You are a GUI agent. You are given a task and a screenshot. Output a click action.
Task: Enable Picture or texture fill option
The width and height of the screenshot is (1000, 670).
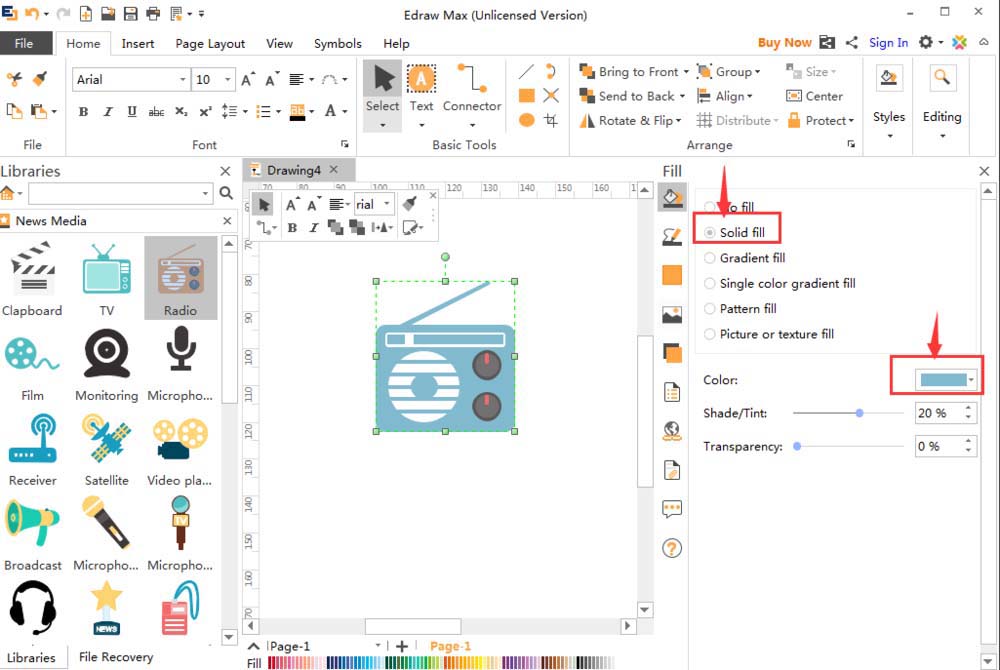pos(710,334)
